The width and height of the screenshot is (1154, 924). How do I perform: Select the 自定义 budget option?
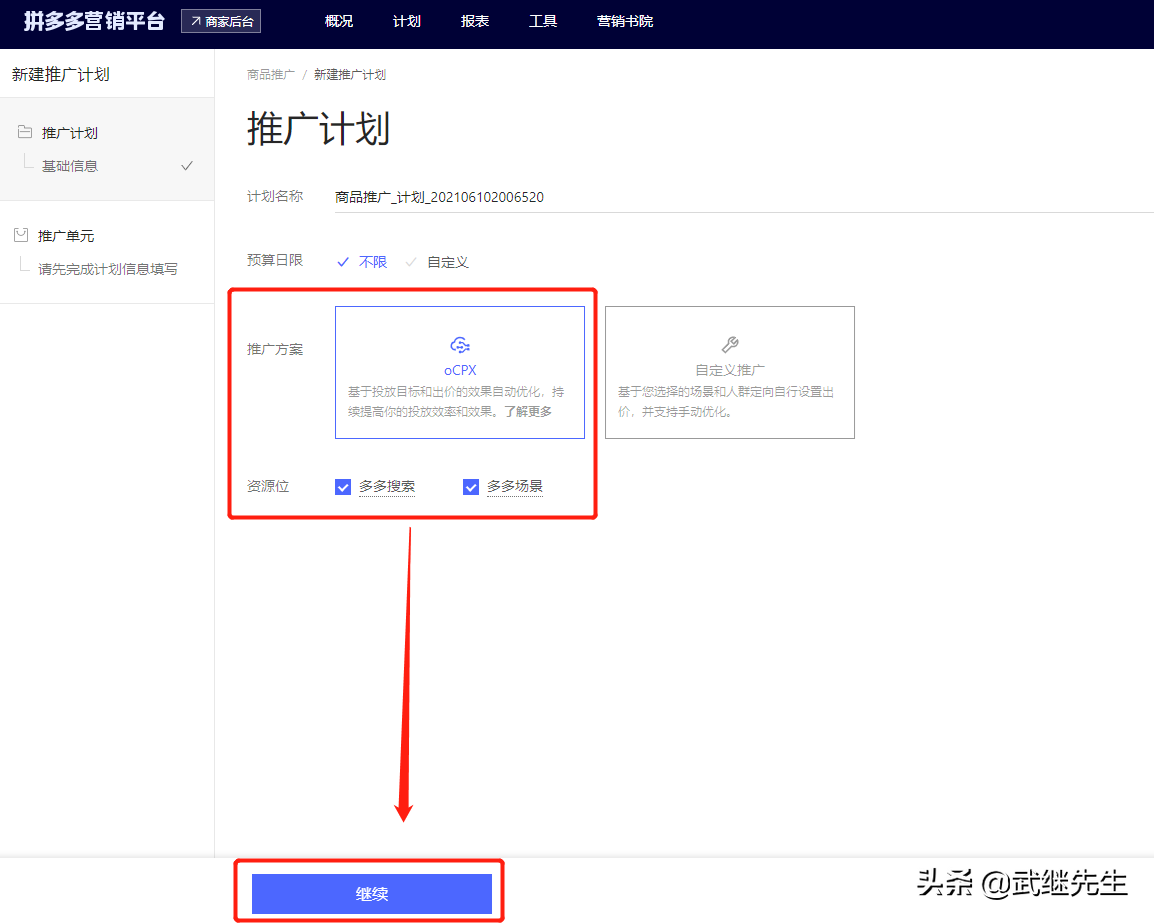447,261
